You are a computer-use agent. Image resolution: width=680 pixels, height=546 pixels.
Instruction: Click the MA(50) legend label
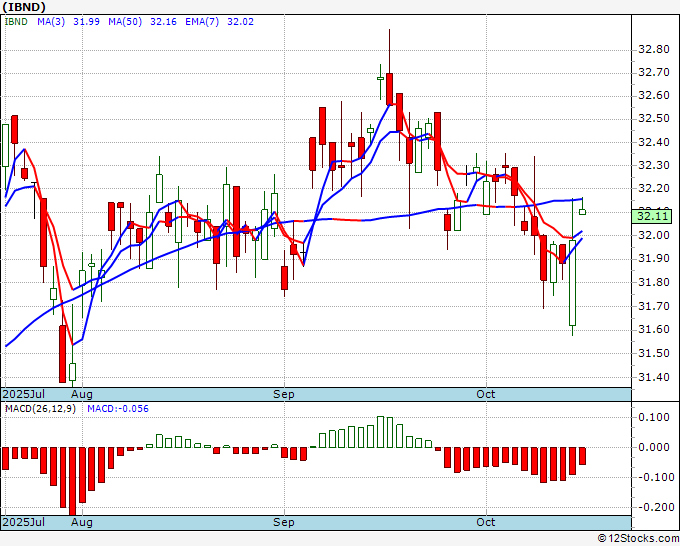click(125, 22)
